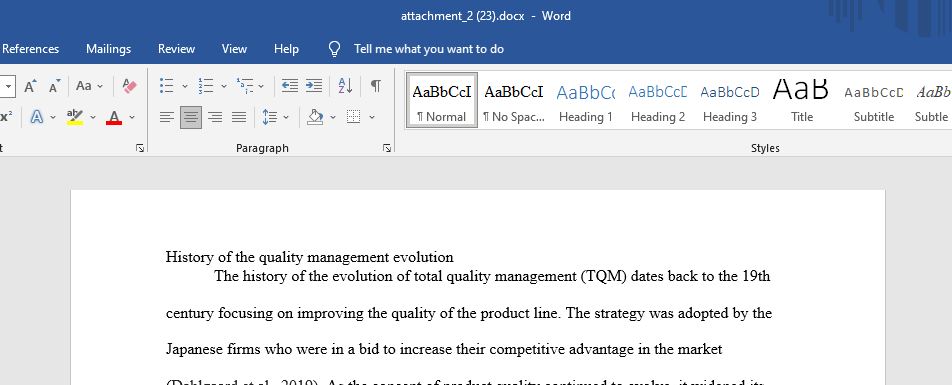This screenshot has width=952, height=385.
Task: Apply the Subtitle style
Action: click(x=874, y=101)
